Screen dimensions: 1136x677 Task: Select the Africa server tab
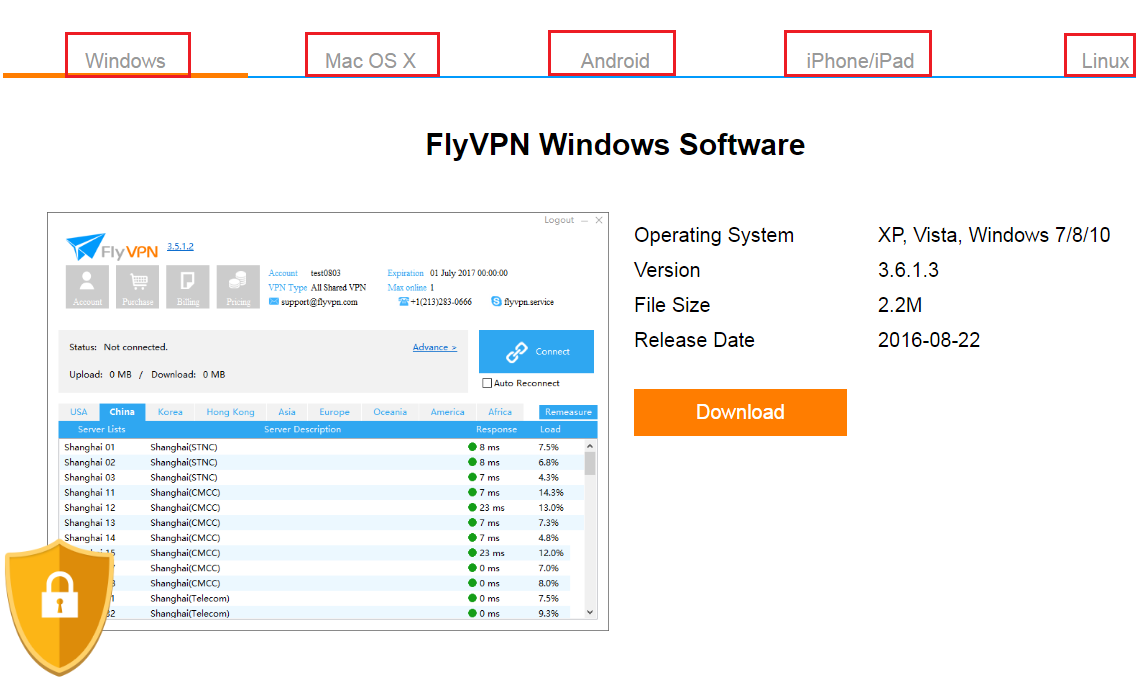pyautogui.click(x=500, y=412)
